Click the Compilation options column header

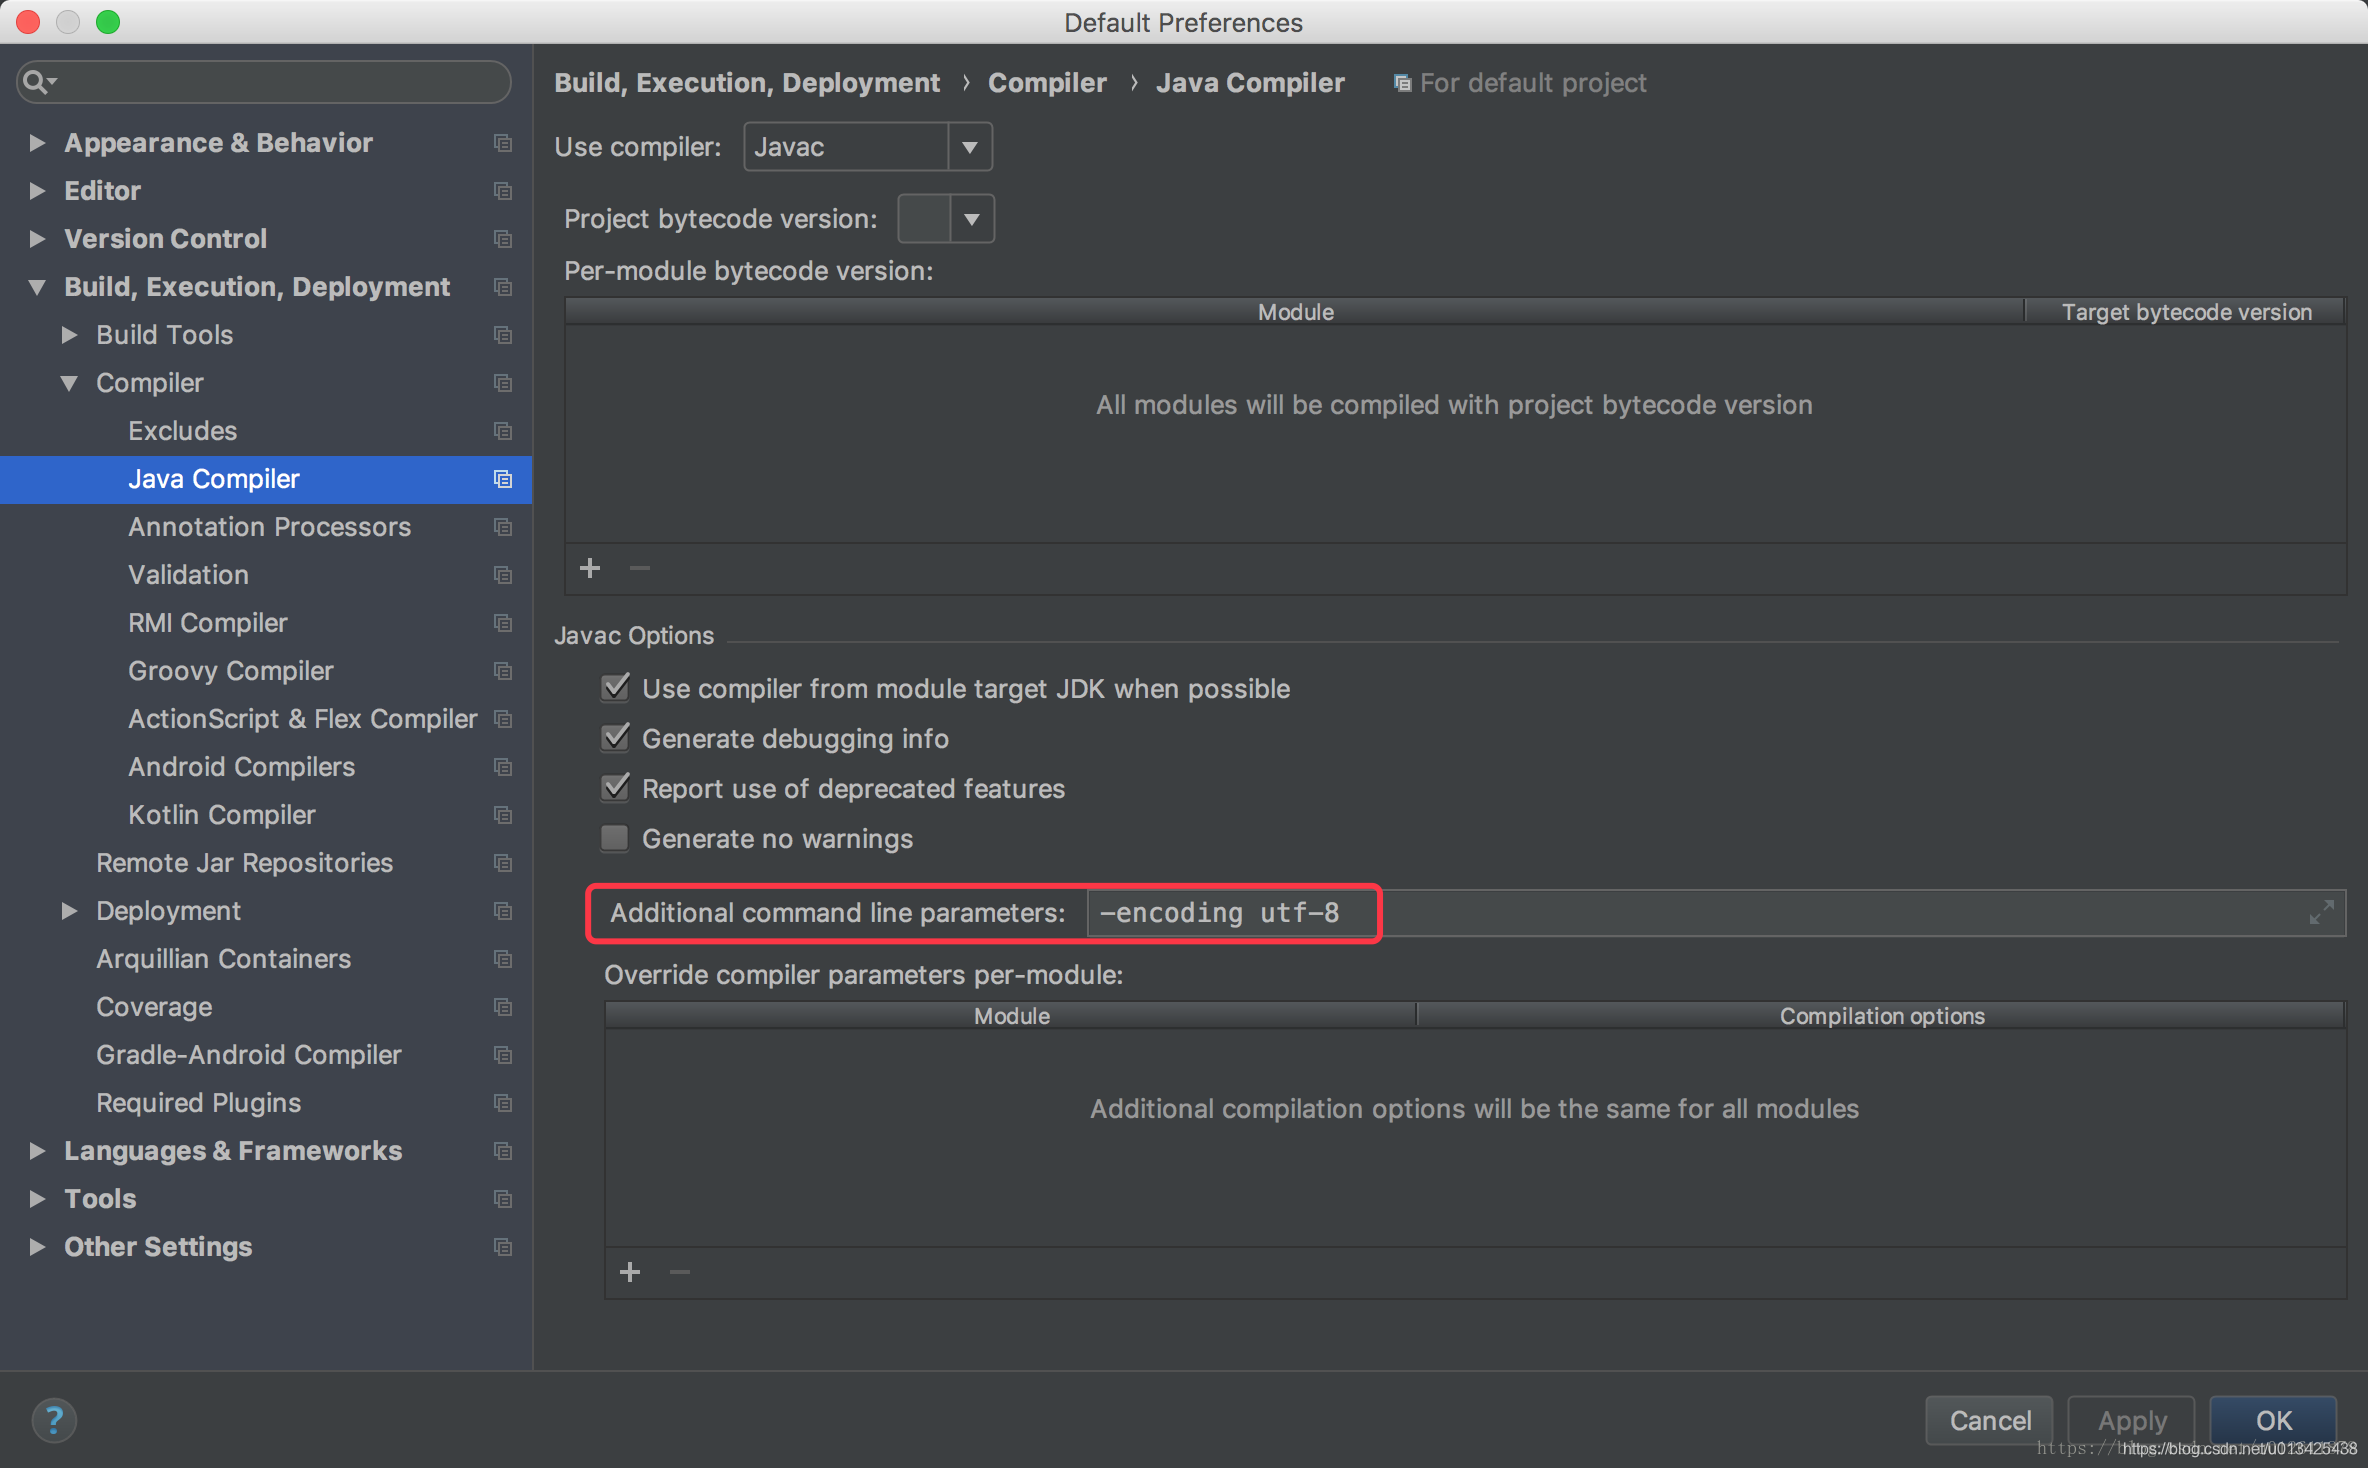1881,1016
